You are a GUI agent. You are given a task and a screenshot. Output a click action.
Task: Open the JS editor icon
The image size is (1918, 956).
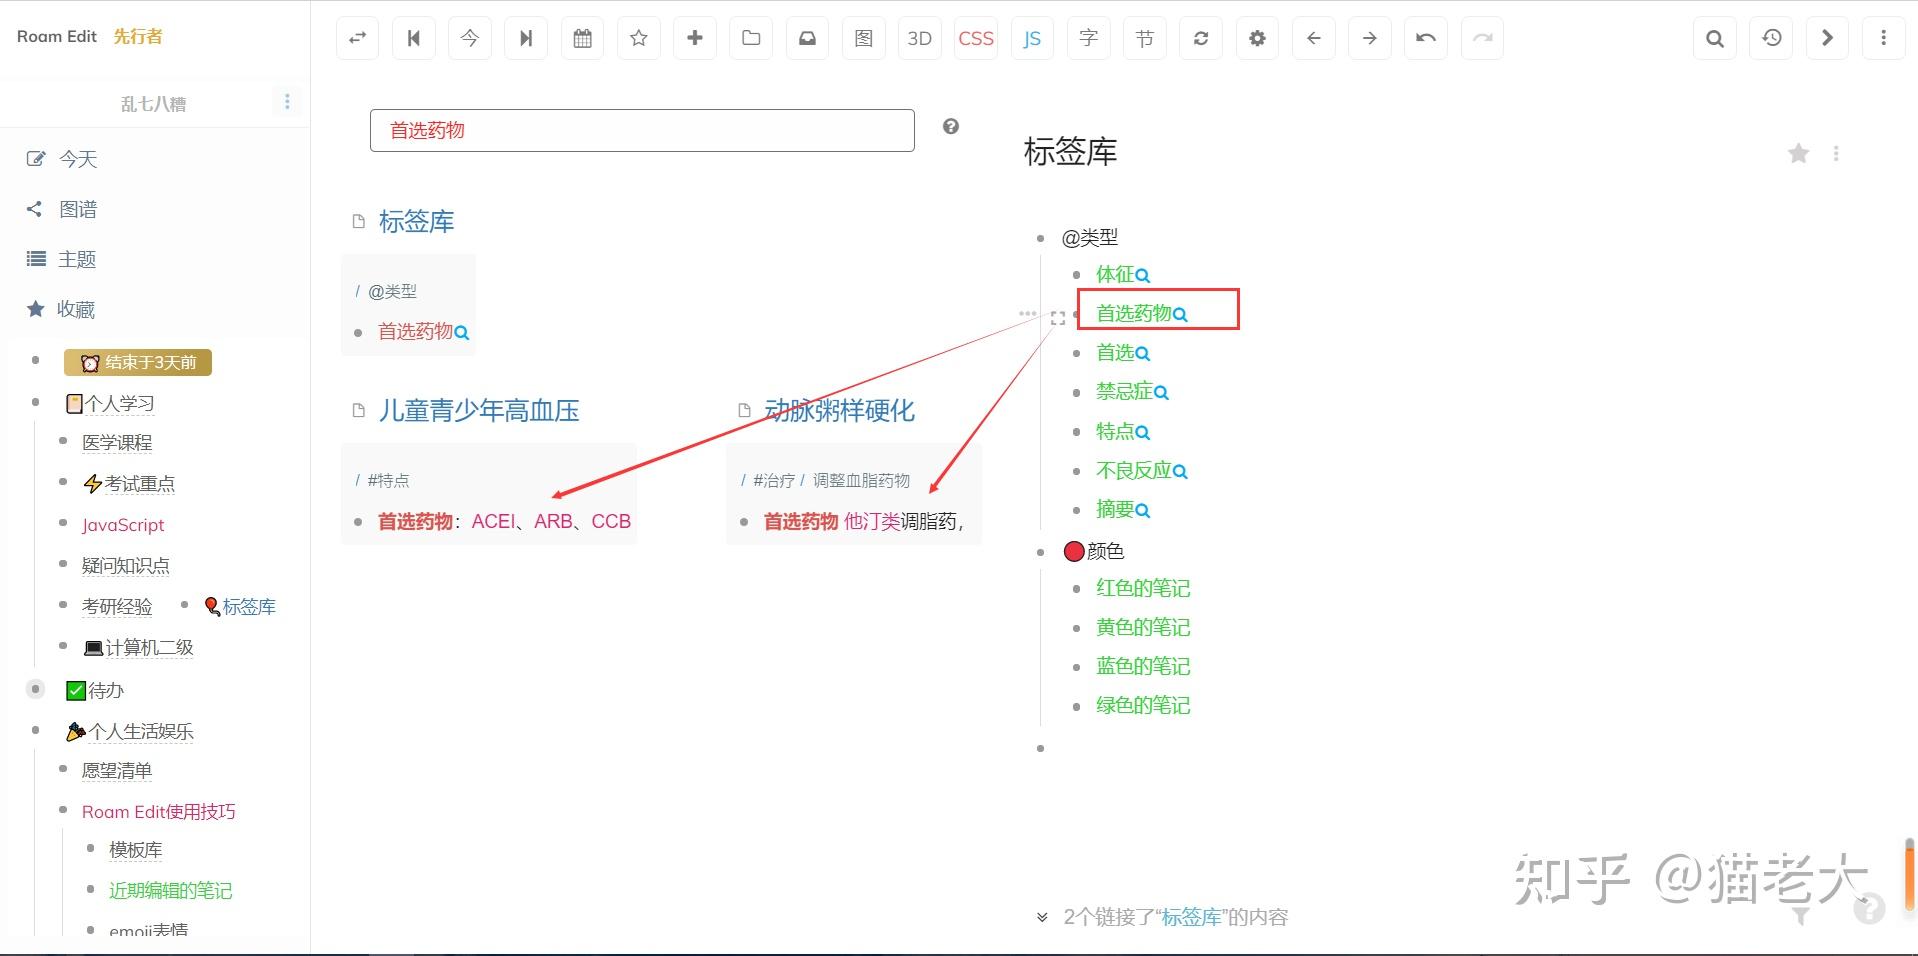1031,38
